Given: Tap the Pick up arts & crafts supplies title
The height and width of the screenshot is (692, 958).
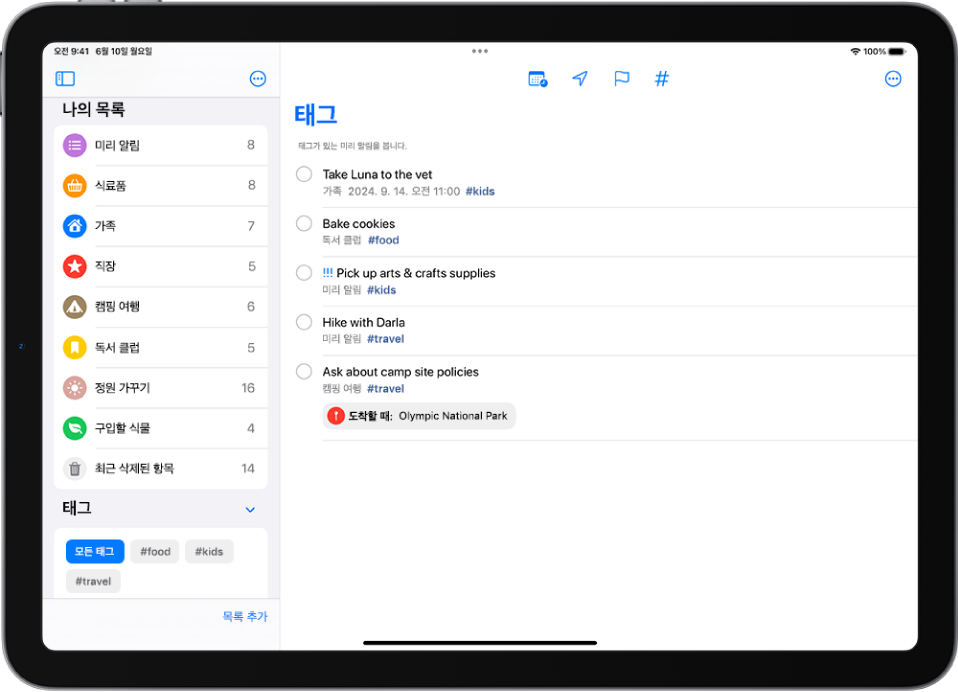Looking at the screenshot, I should tap(415, 273).
